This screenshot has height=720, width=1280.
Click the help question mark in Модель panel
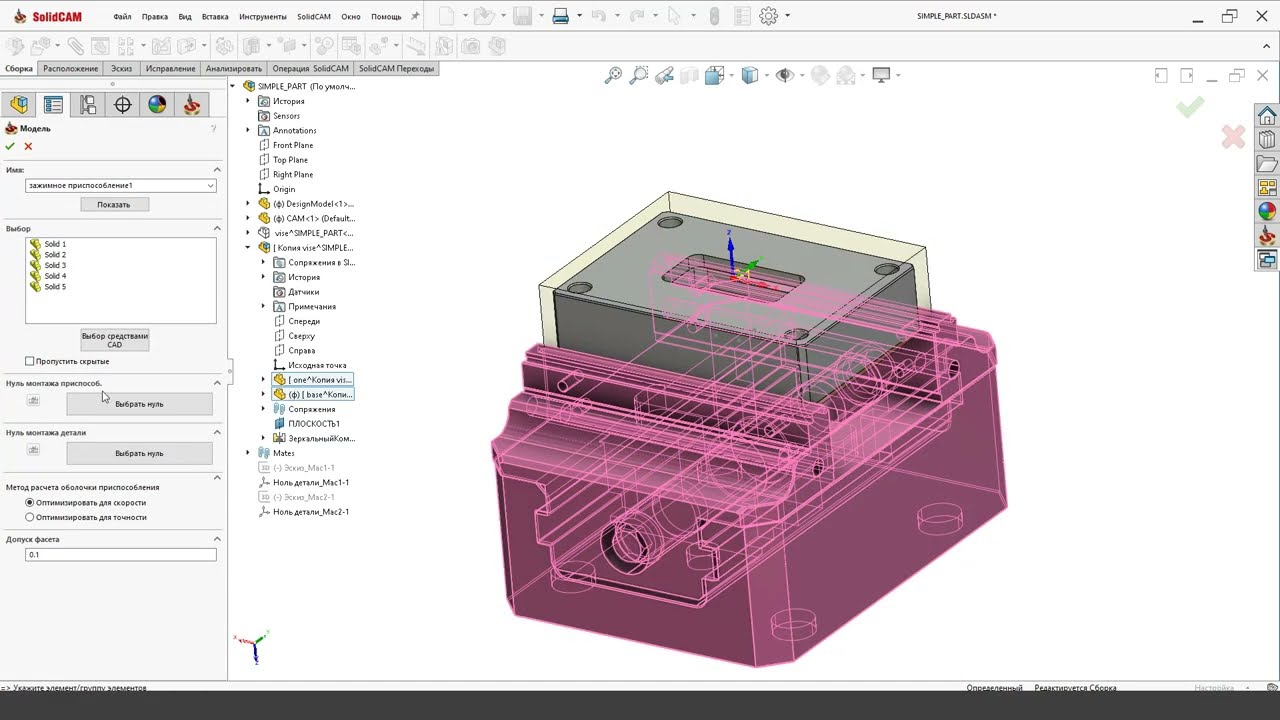pos(213,129)
